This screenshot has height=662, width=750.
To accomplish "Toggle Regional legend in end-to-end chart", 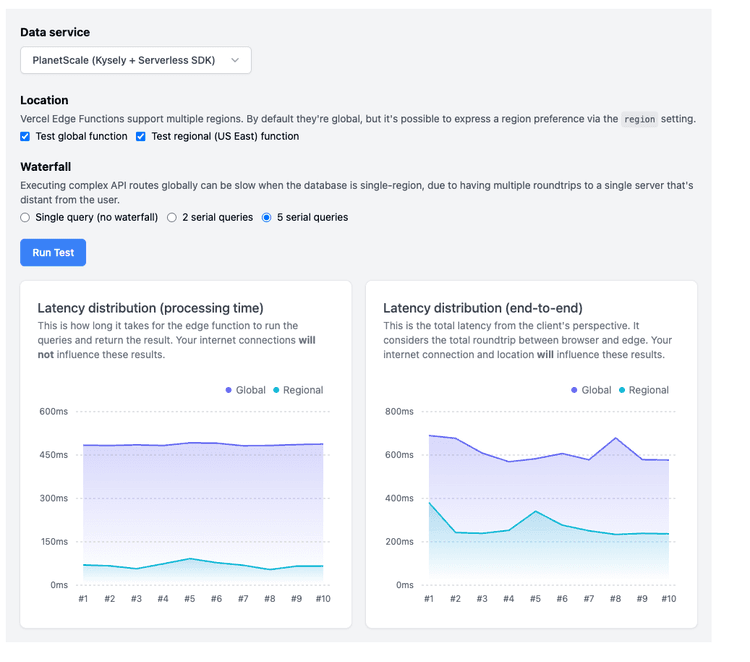I will [x=643, y=390].
